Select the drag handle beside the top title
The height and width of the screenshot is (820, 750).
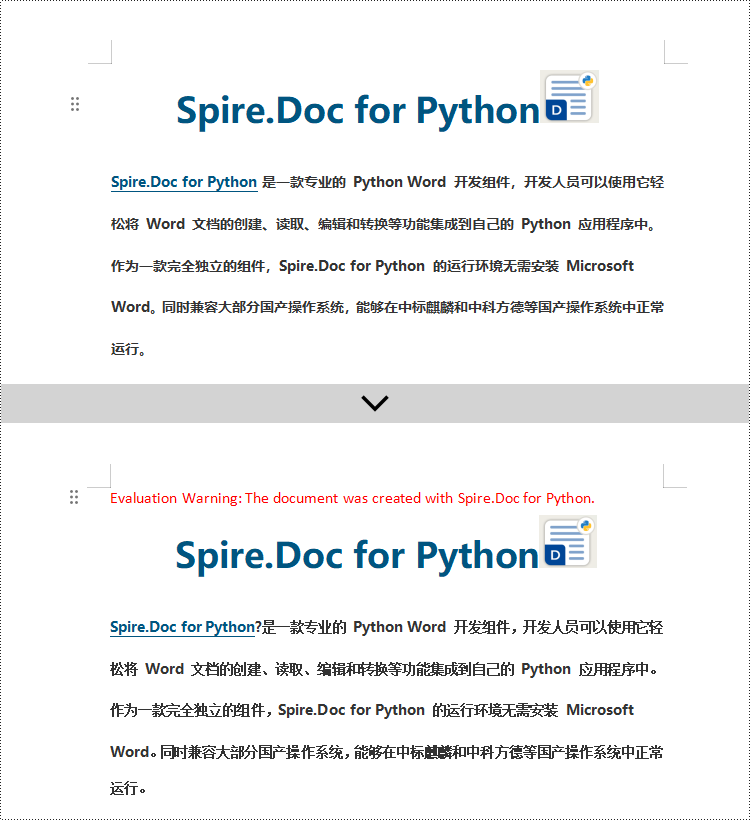pos(75,104)
